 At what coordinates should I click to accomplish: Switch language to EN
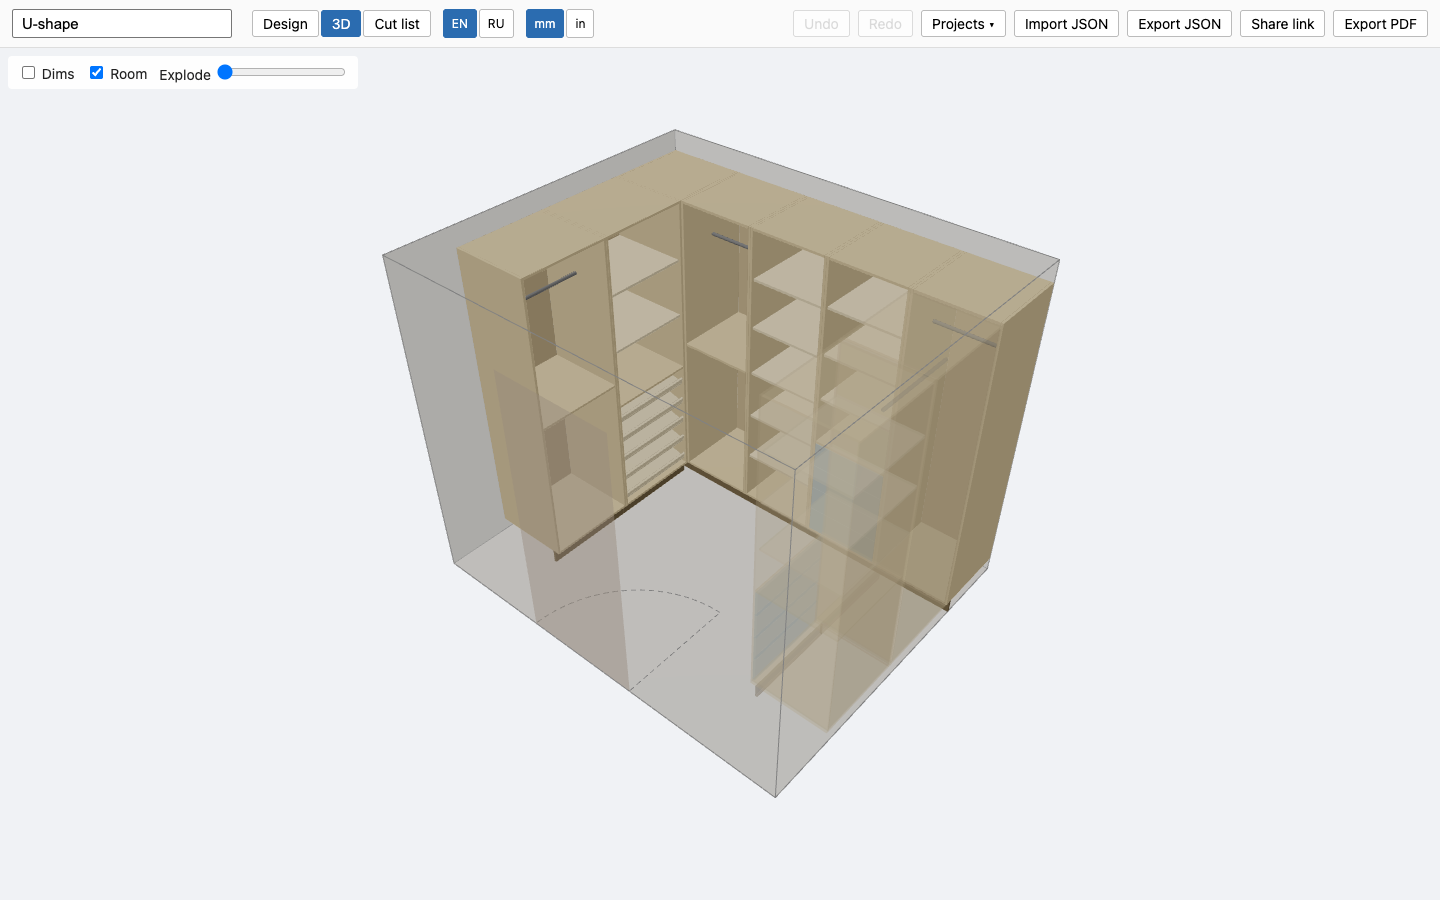click(x=460, y=24)
